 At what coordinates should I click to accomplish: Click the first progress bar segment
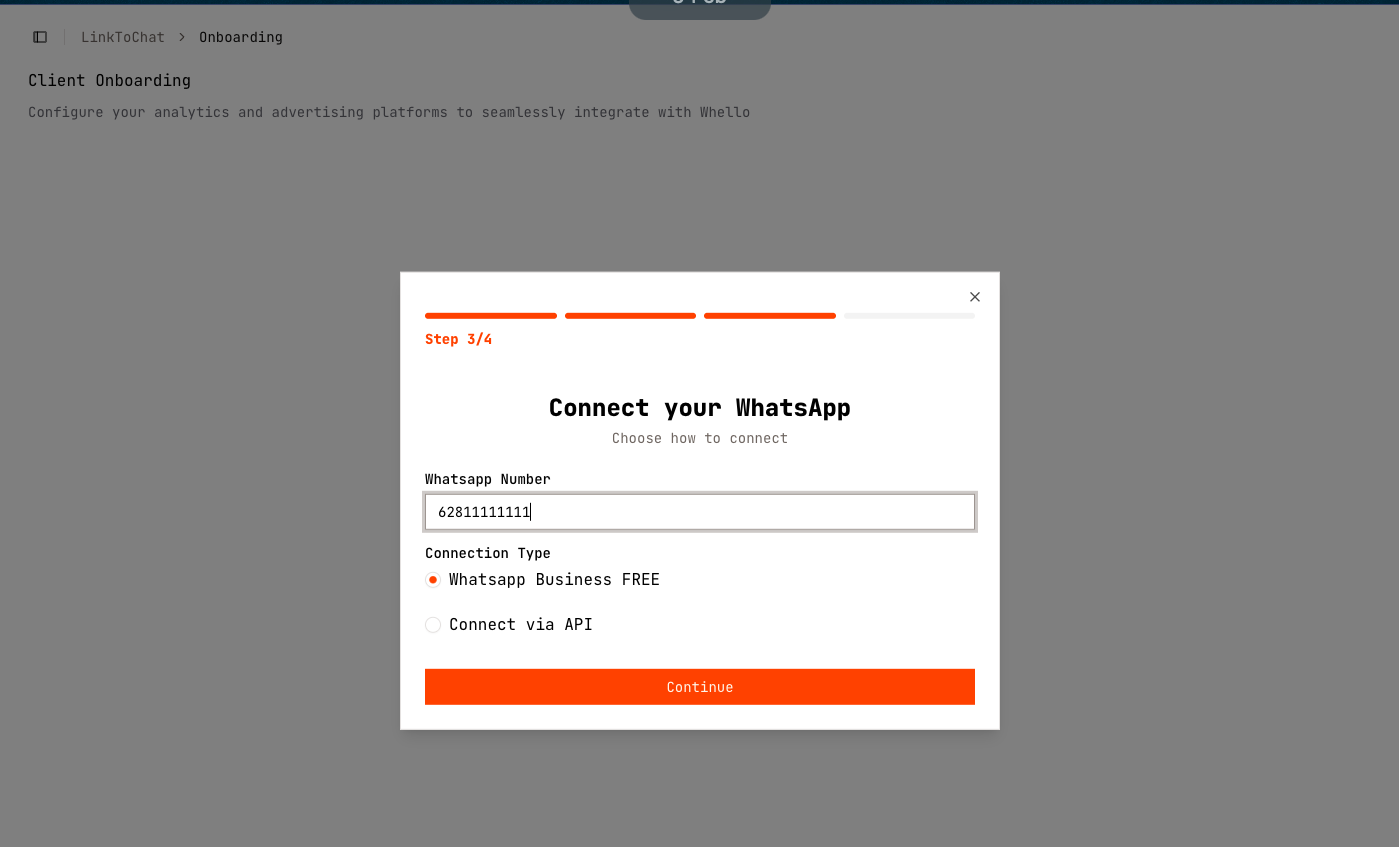[490, 316]
